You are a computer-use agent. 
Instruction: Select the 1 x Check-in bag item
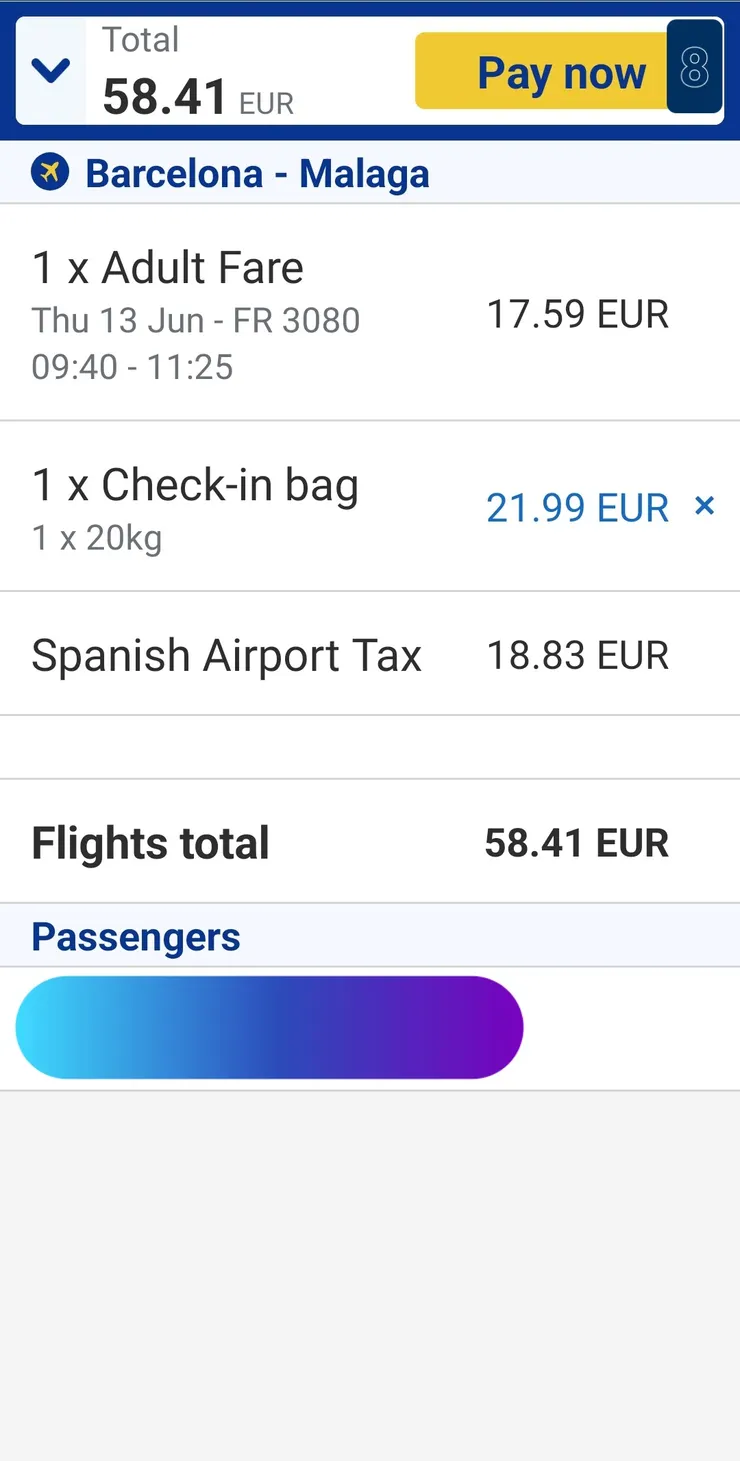coord(195,485)
